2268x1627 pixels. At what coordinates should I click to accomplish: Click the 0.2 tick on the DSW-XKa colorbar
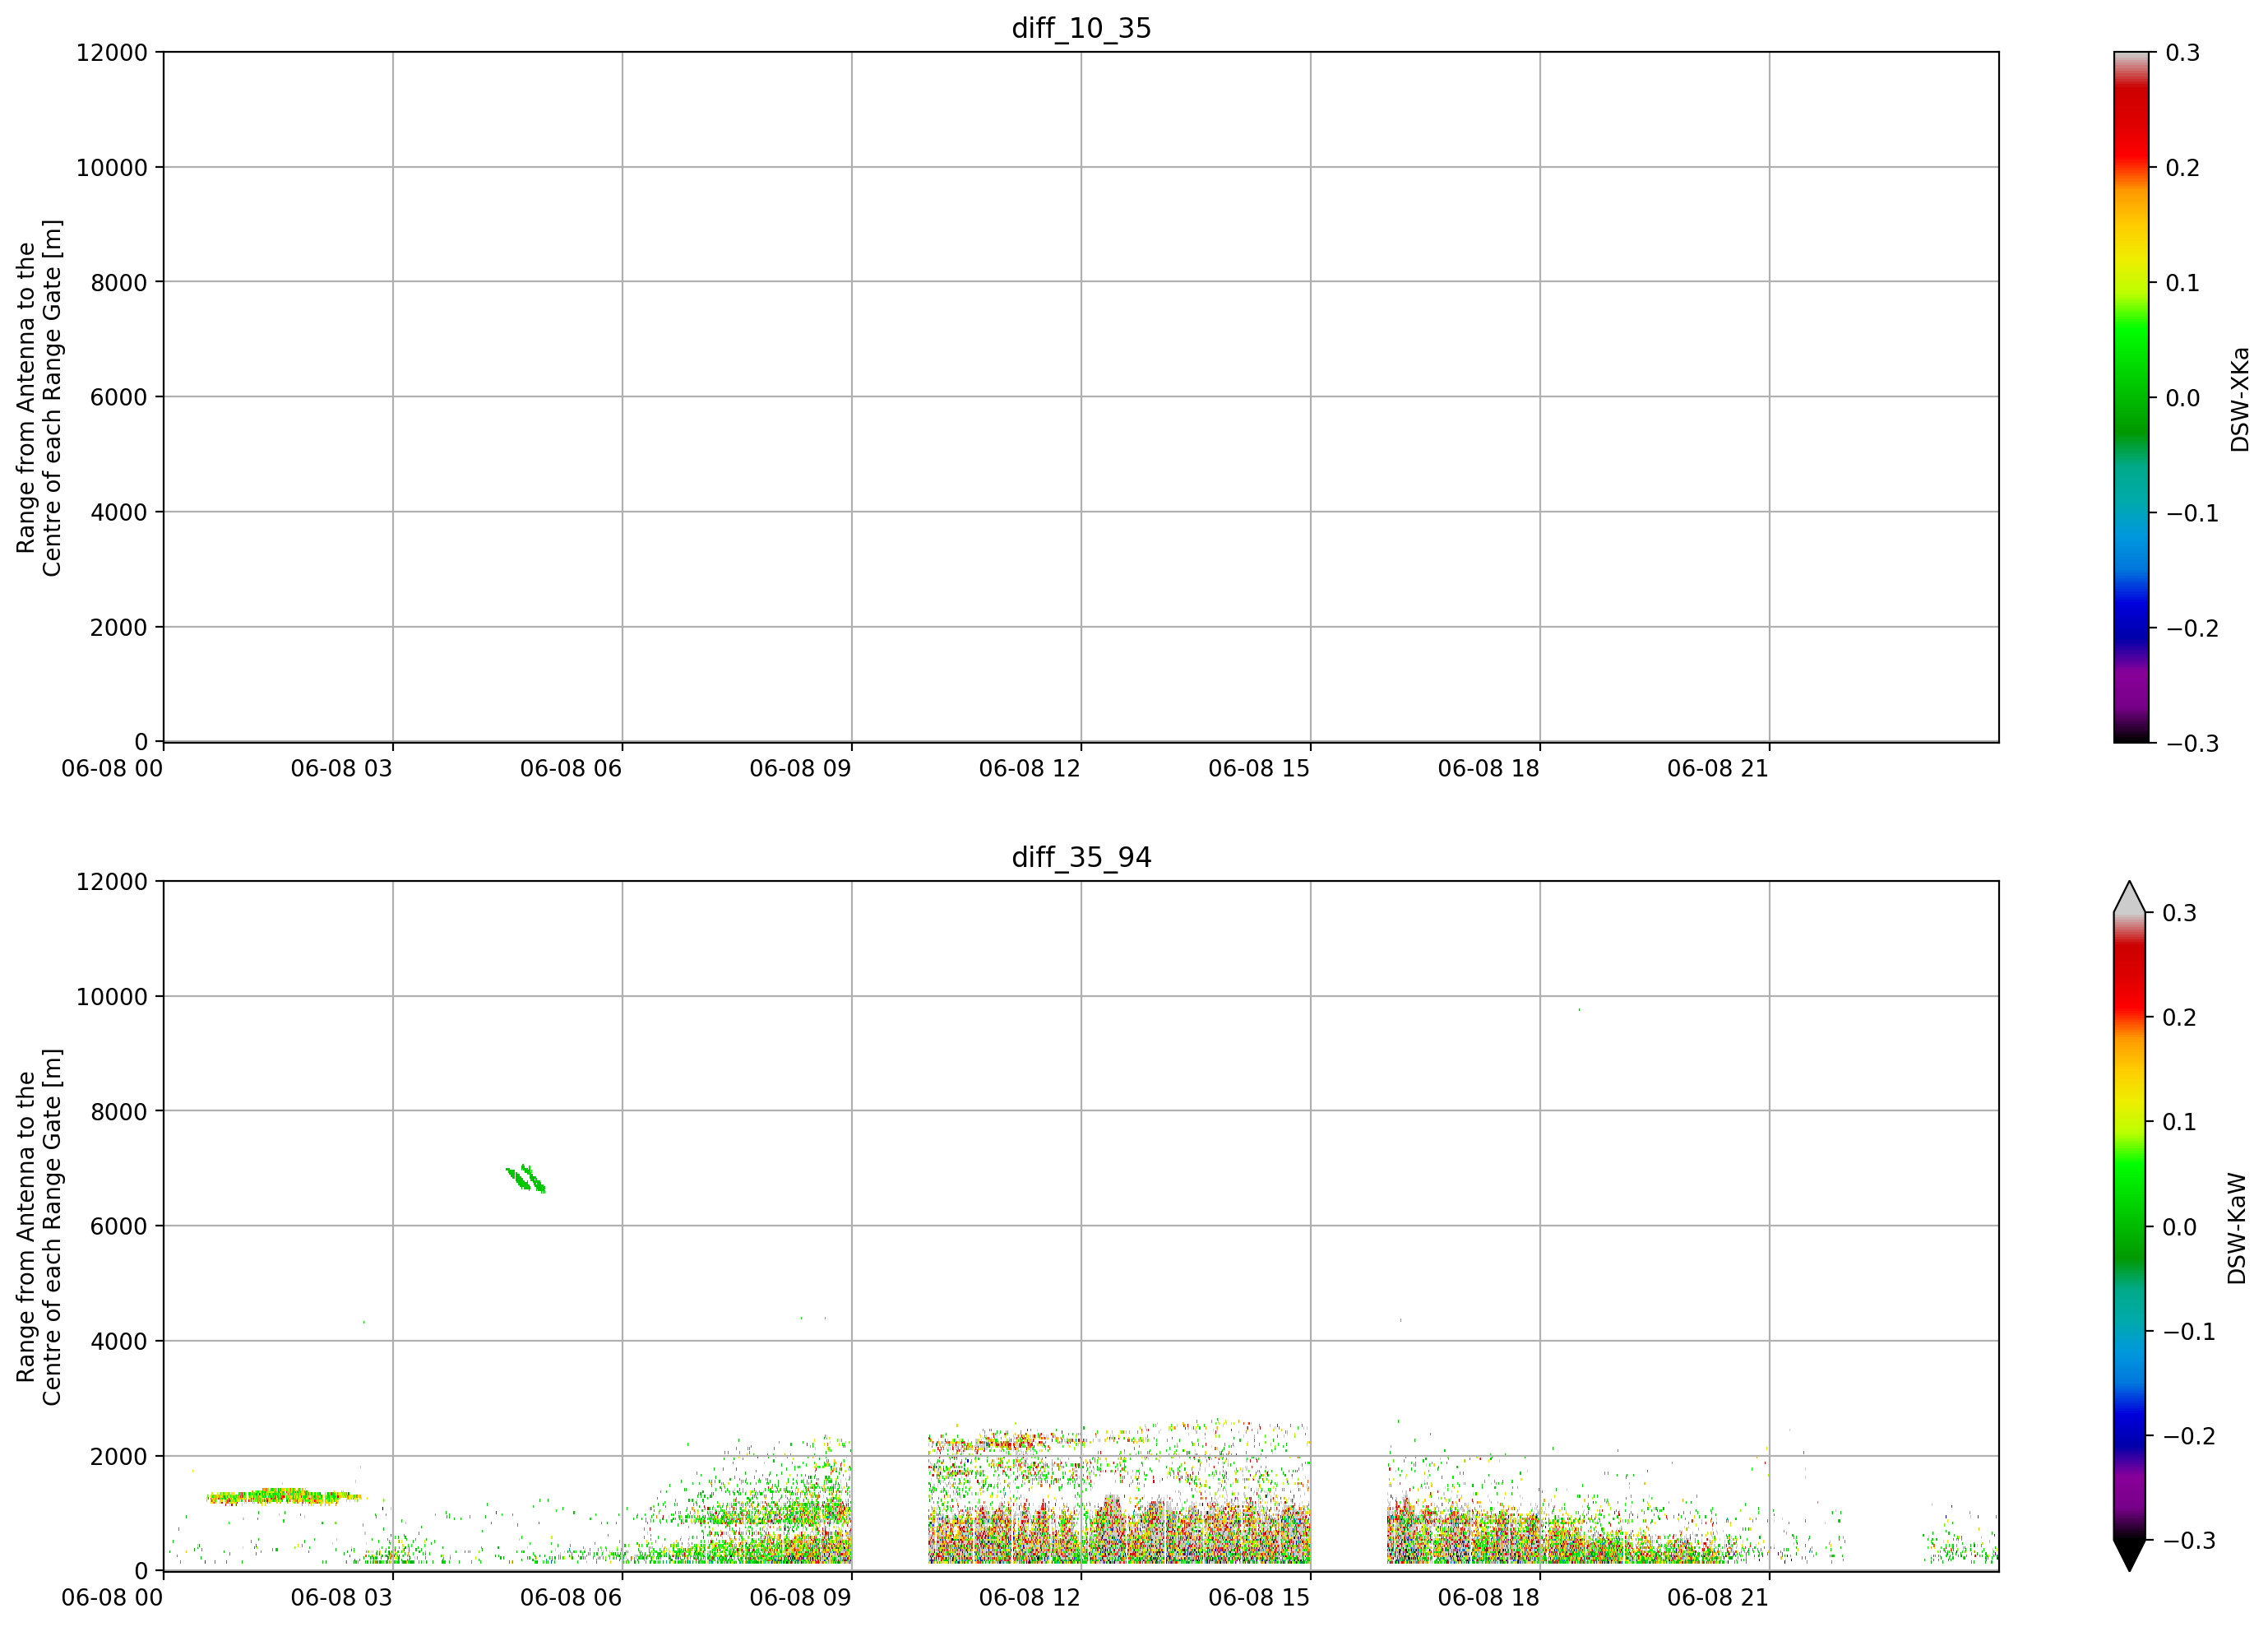[2183, 167]
